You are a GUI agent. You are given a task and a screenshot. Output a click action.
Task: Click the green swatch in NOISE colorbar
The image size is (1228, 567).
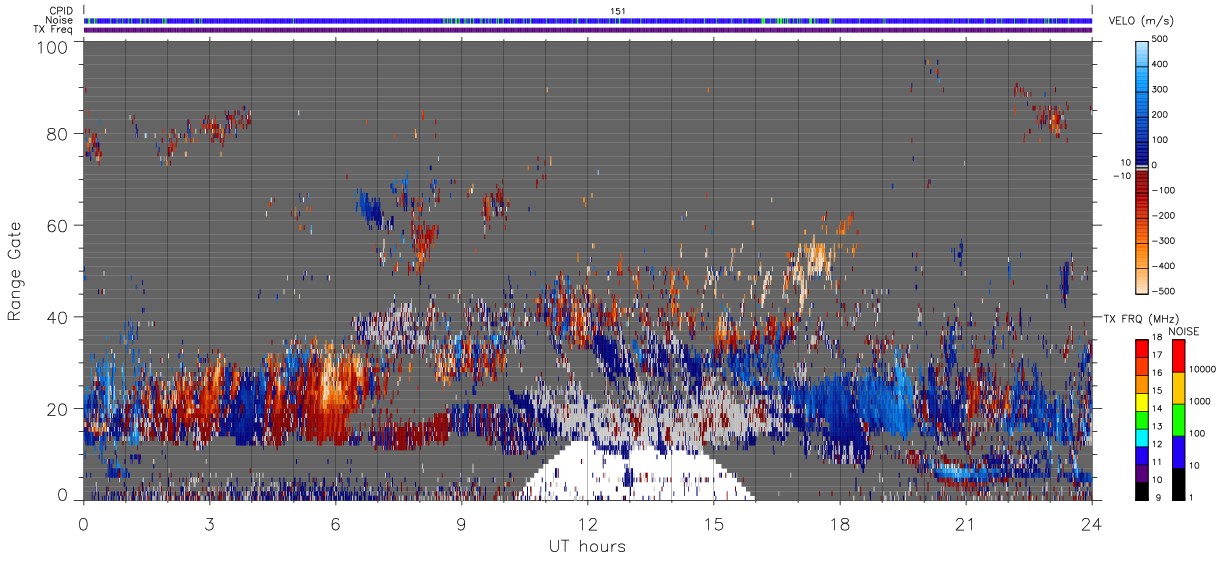click(x=1178, y=419)
